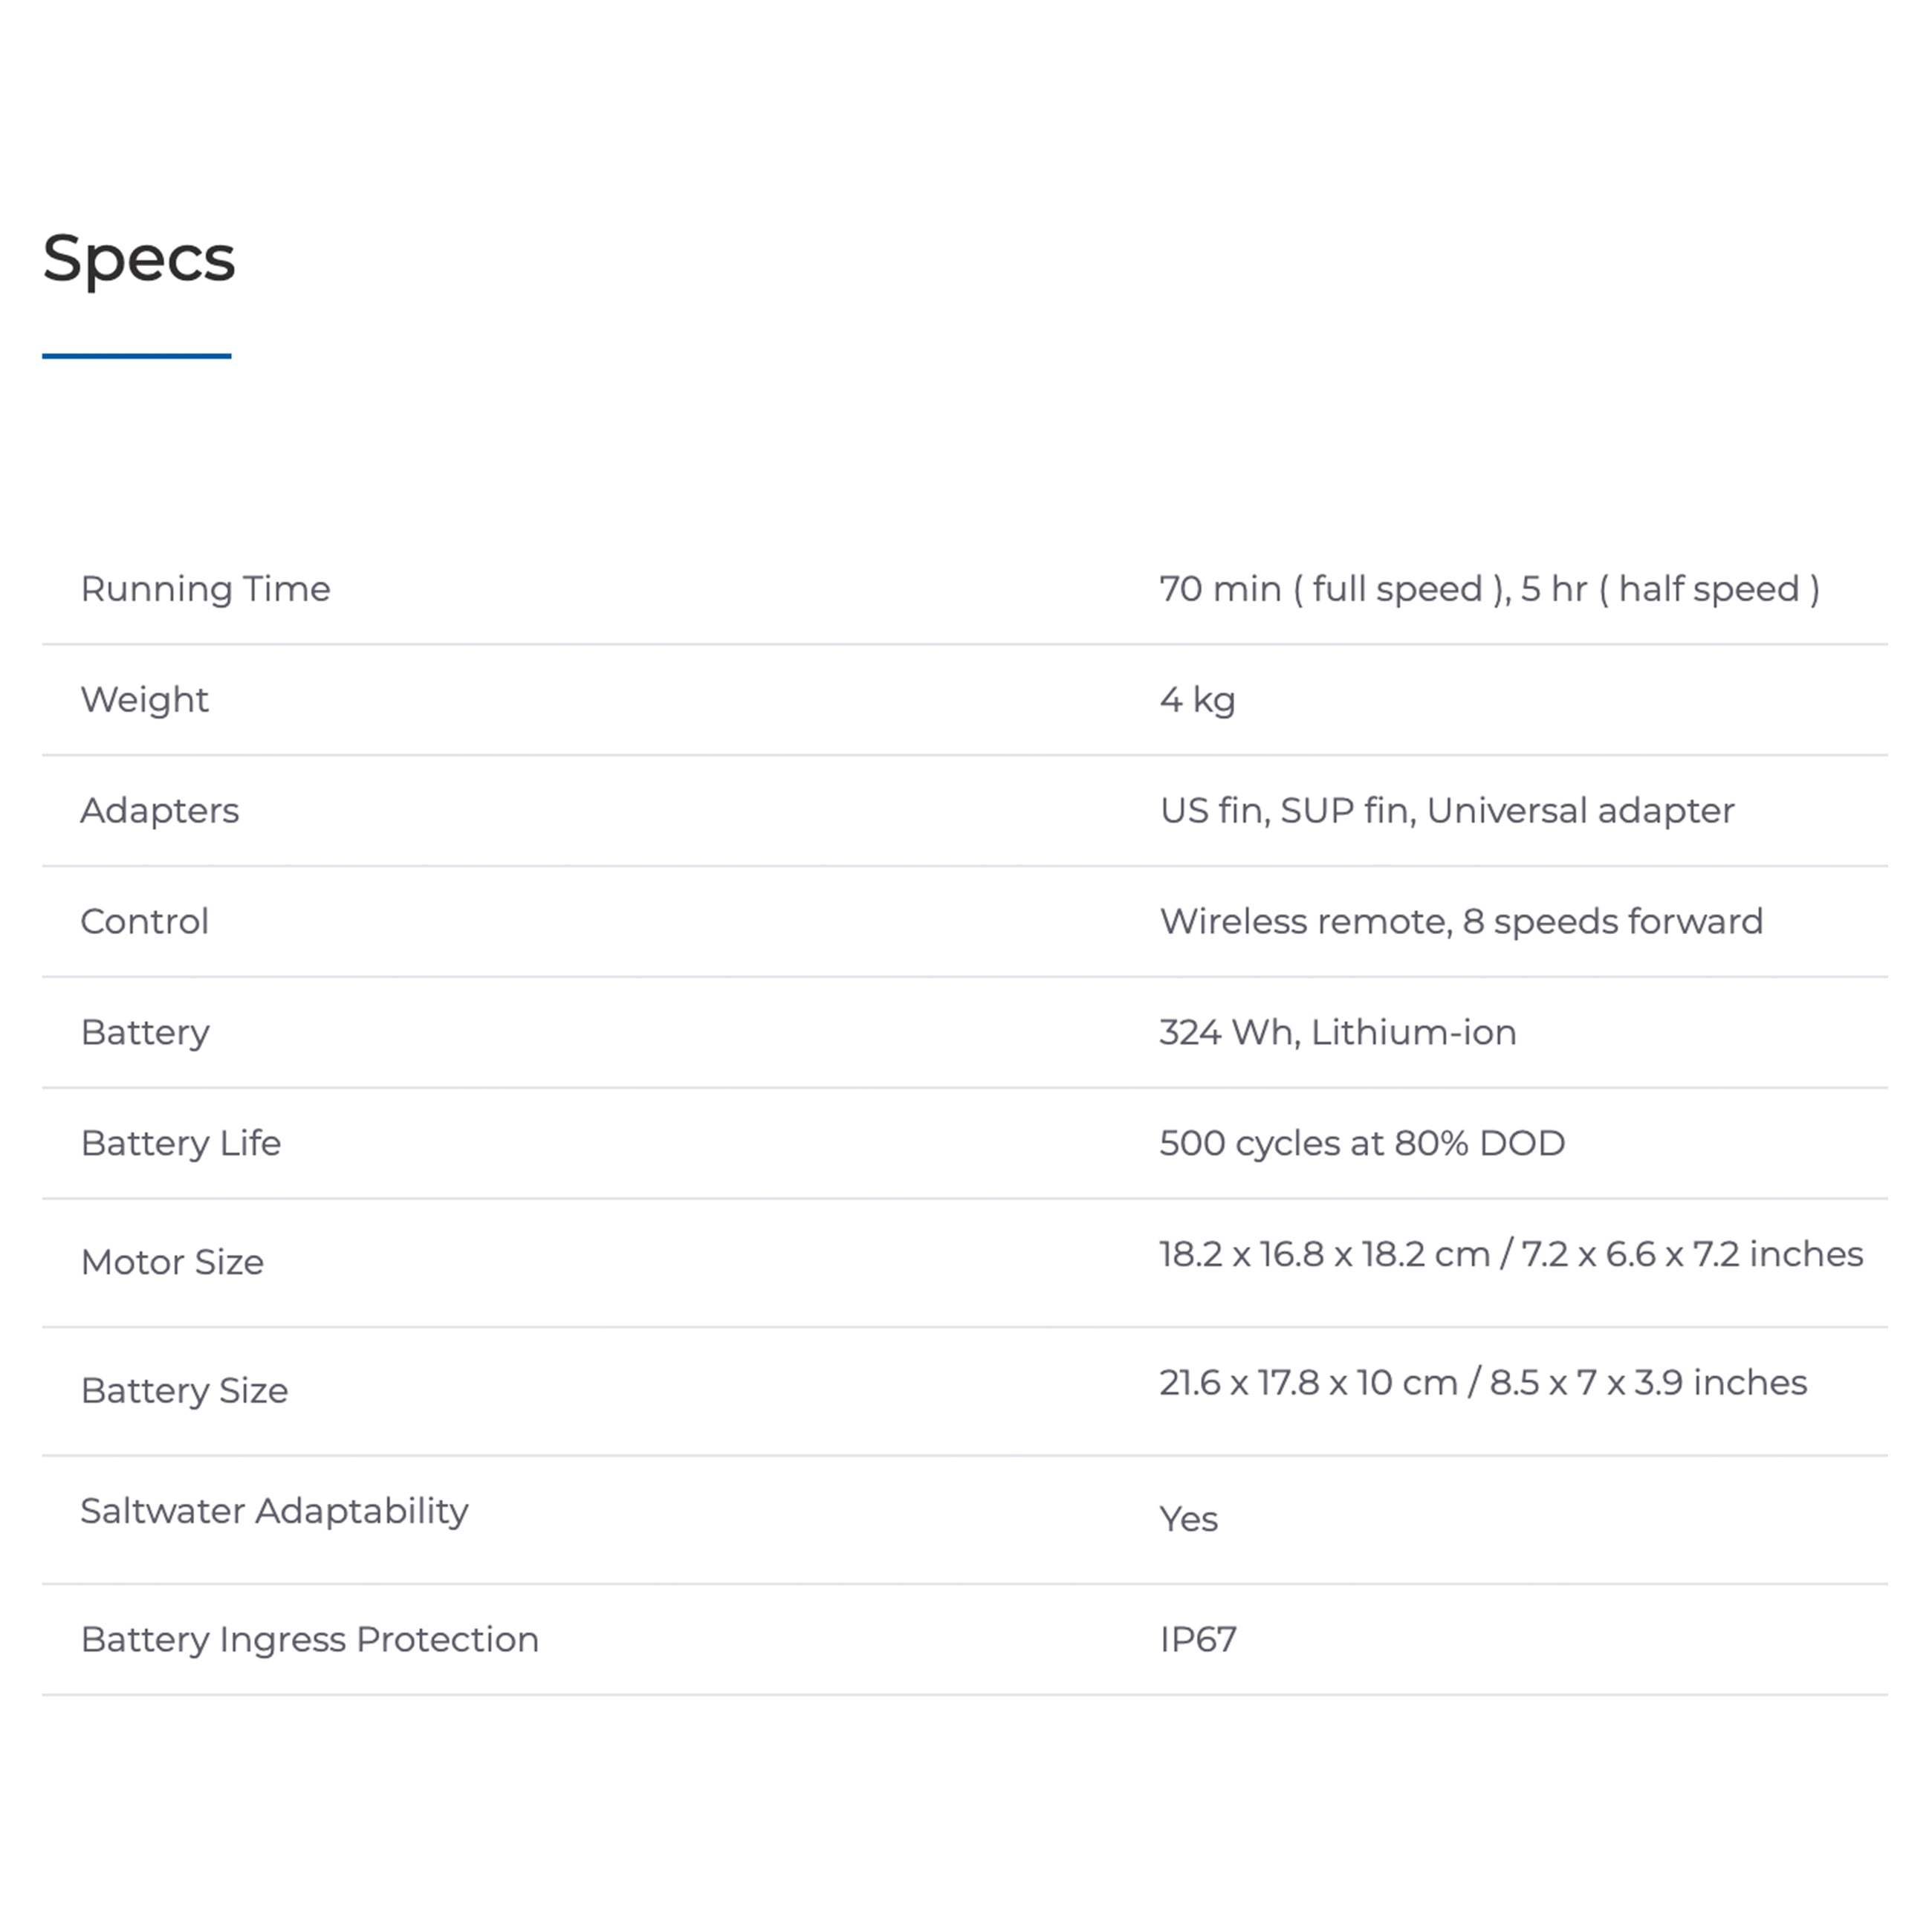Click the 4 kg weight value

pos(1197,700)
